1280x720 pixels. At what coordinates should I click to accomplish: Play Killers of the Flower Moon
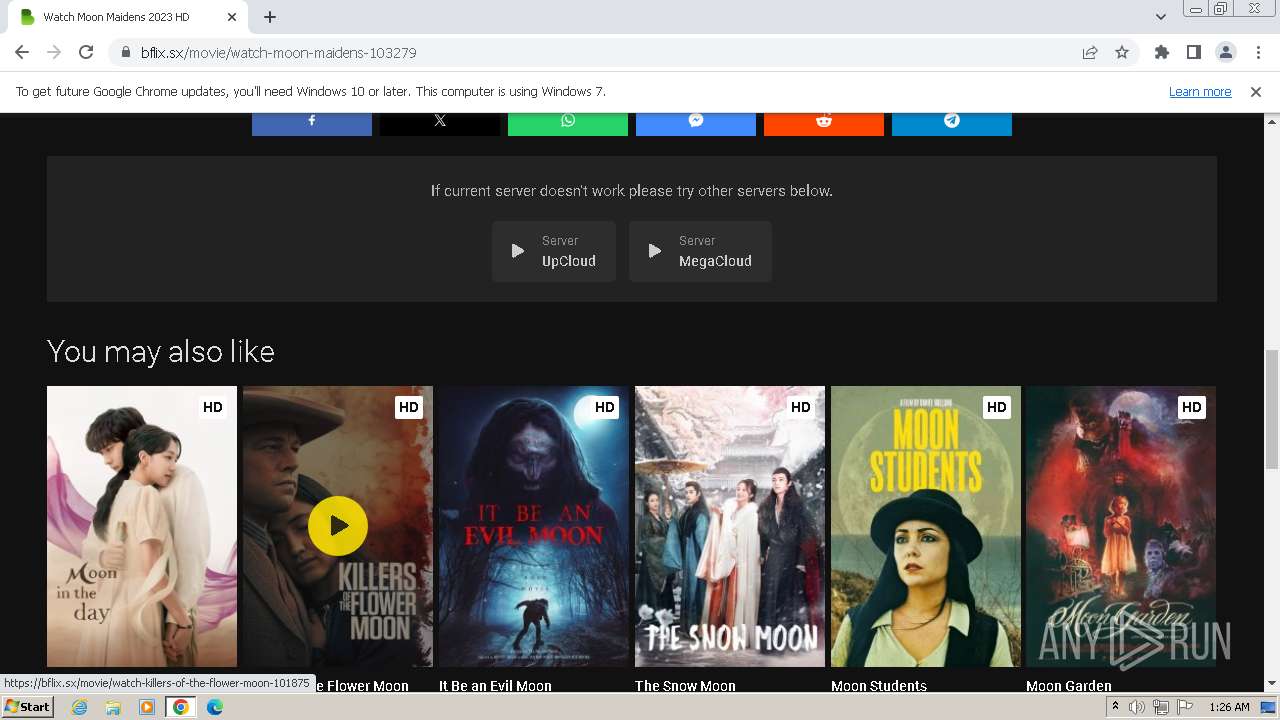coord(338,526)
